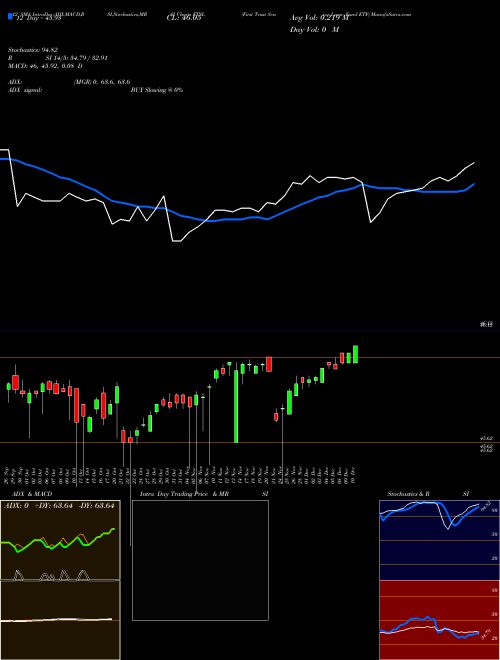The image size is (500, 660).
Task: Click the first date label on the x-axis
Action: click(8, 476)
